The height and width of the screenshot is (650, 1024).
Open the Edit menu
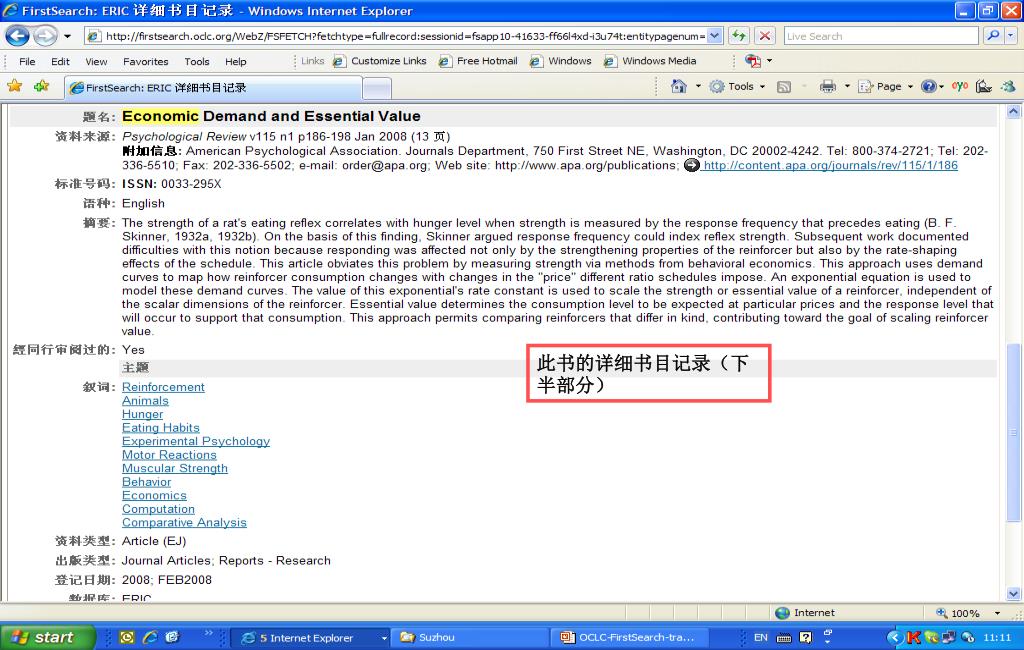point(60,61)
